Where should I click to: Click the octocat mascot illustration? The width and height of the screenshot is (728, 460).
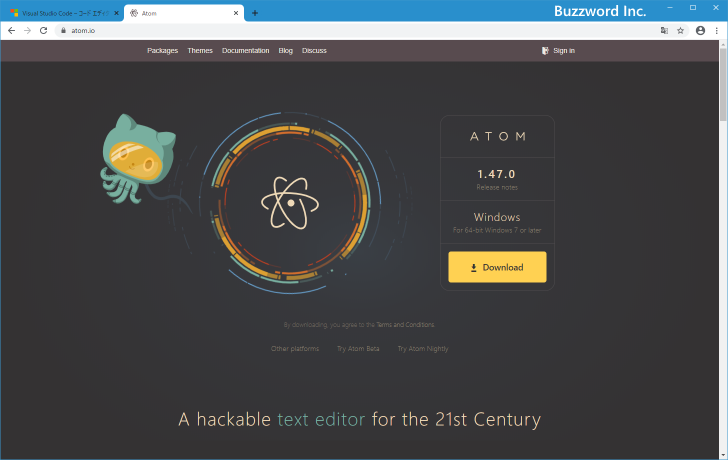138,159
